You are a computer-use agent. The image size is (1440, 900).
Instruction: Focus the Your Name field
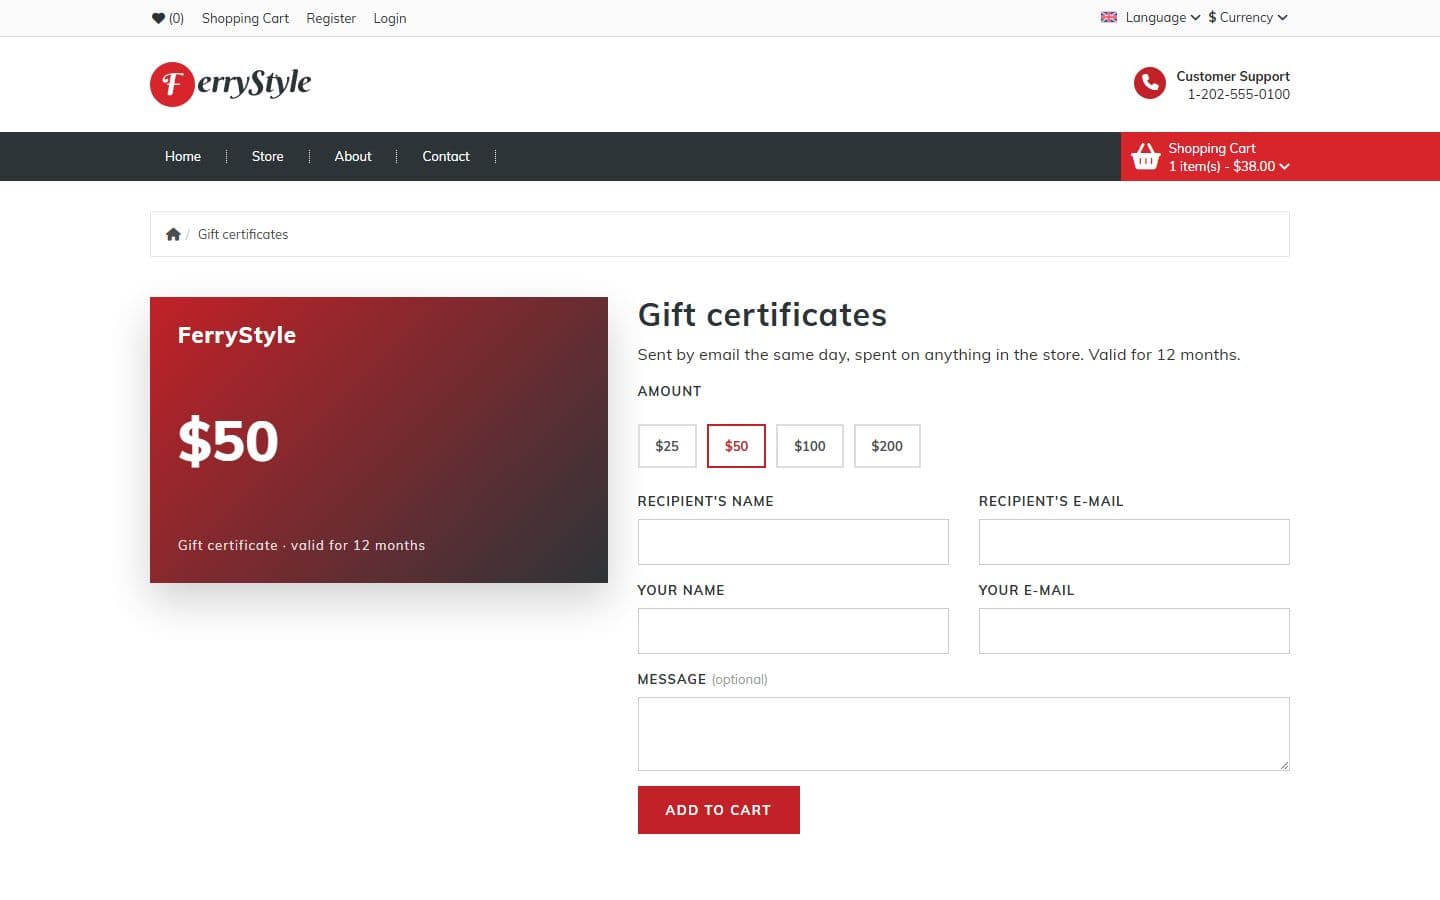coord(793,631)
